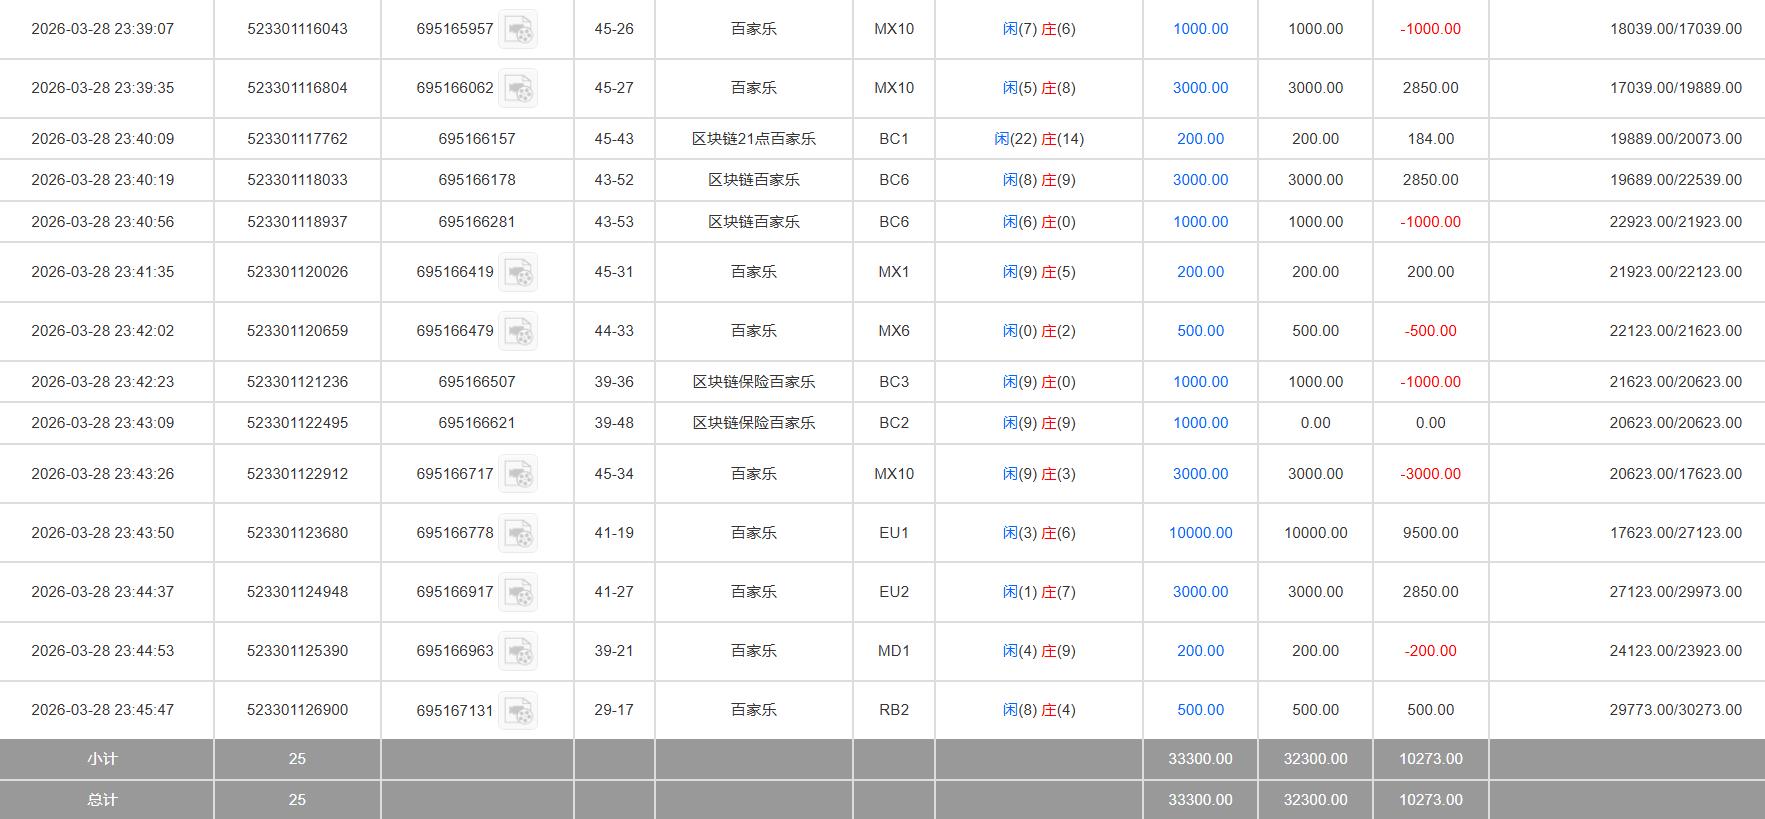Open the 10000.00 bet amount link
The width and height of the screenshot is (1765, 819).
click(1200, 533)
